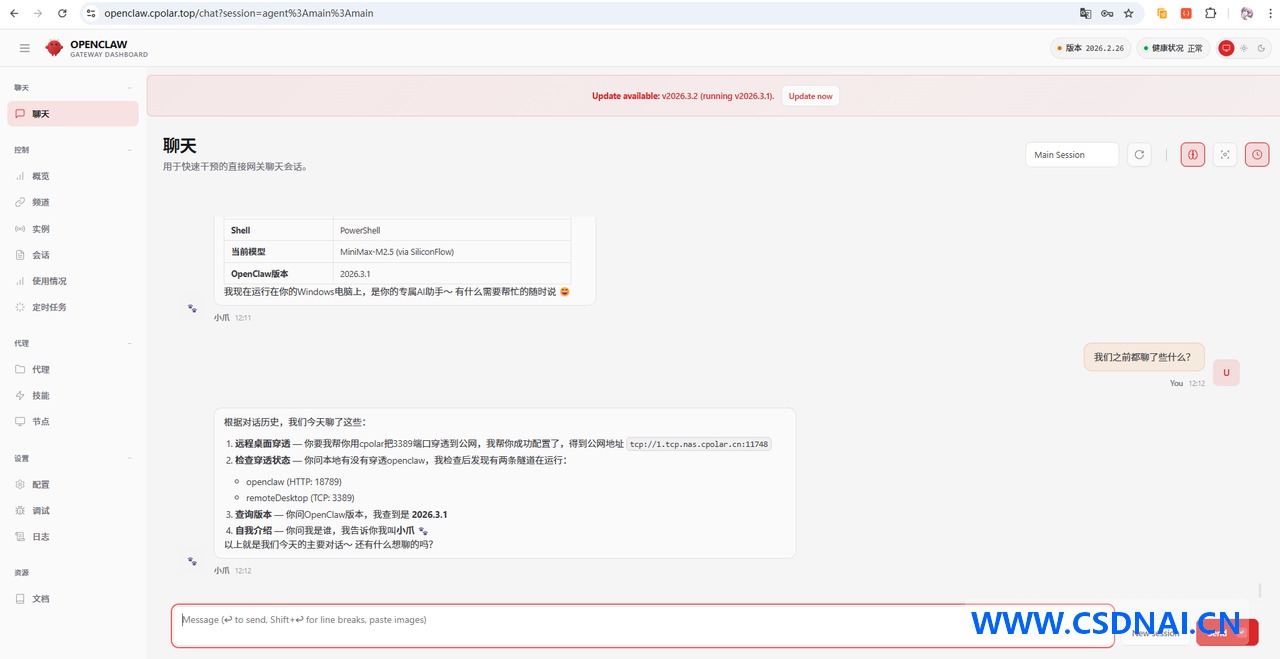Click the Update now button
Screen dimensions: 1280x659
click(x=810, y=96)
